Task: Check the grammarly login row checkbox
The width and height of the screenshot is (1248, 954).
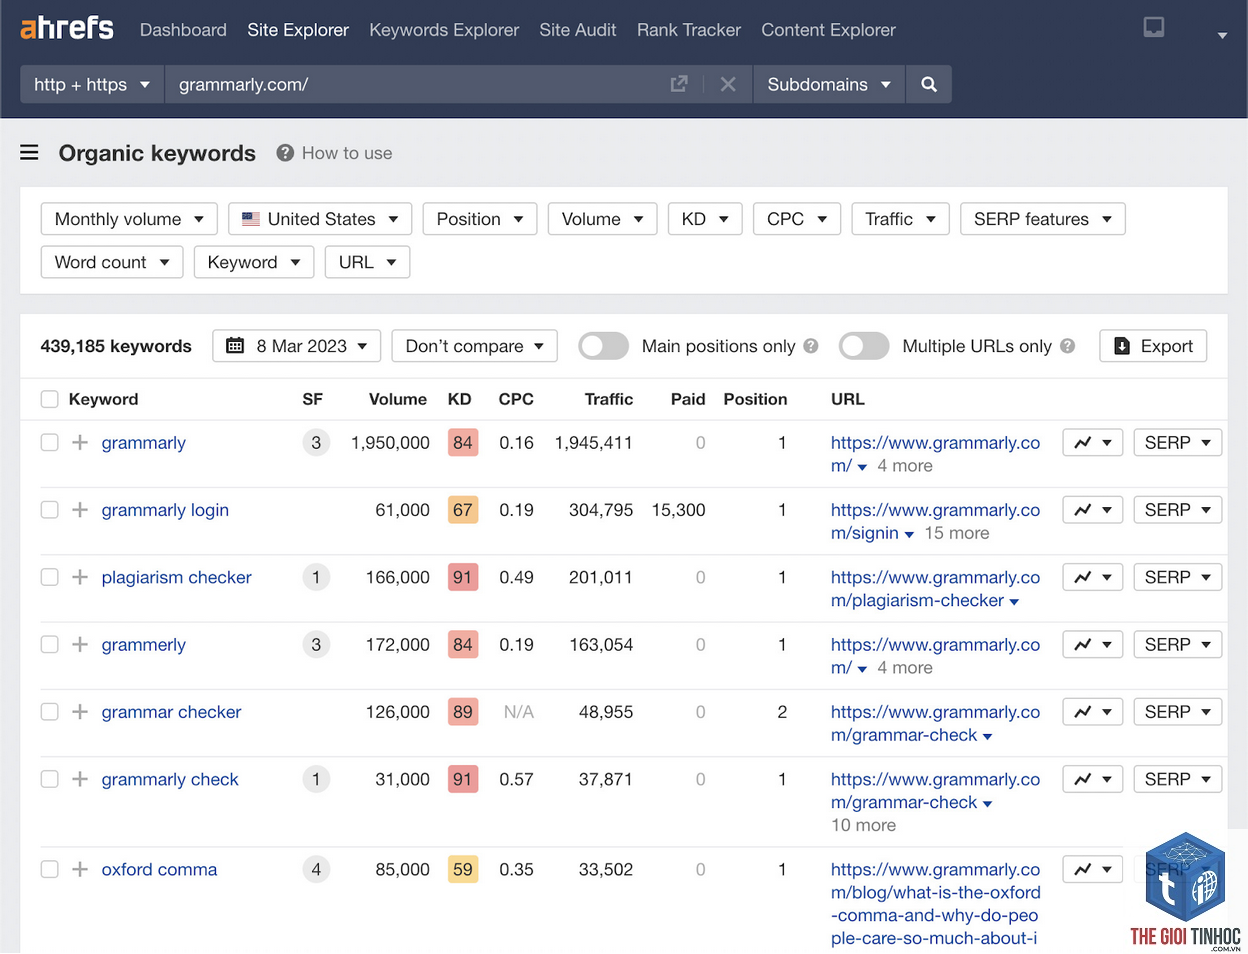Action: pos(49,510)
